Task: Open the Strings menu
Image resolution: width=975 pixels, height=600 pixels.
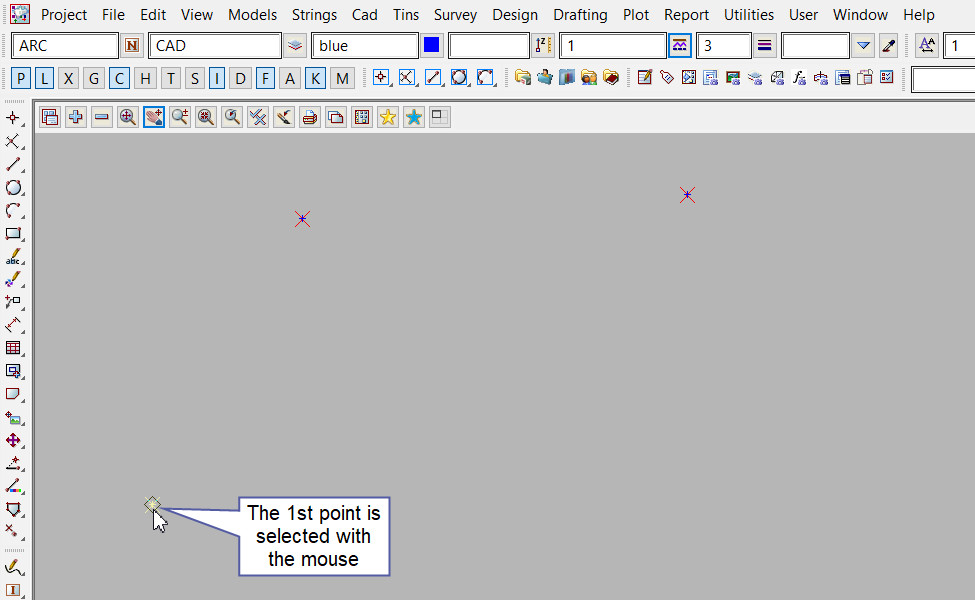Action: (314, 15)
